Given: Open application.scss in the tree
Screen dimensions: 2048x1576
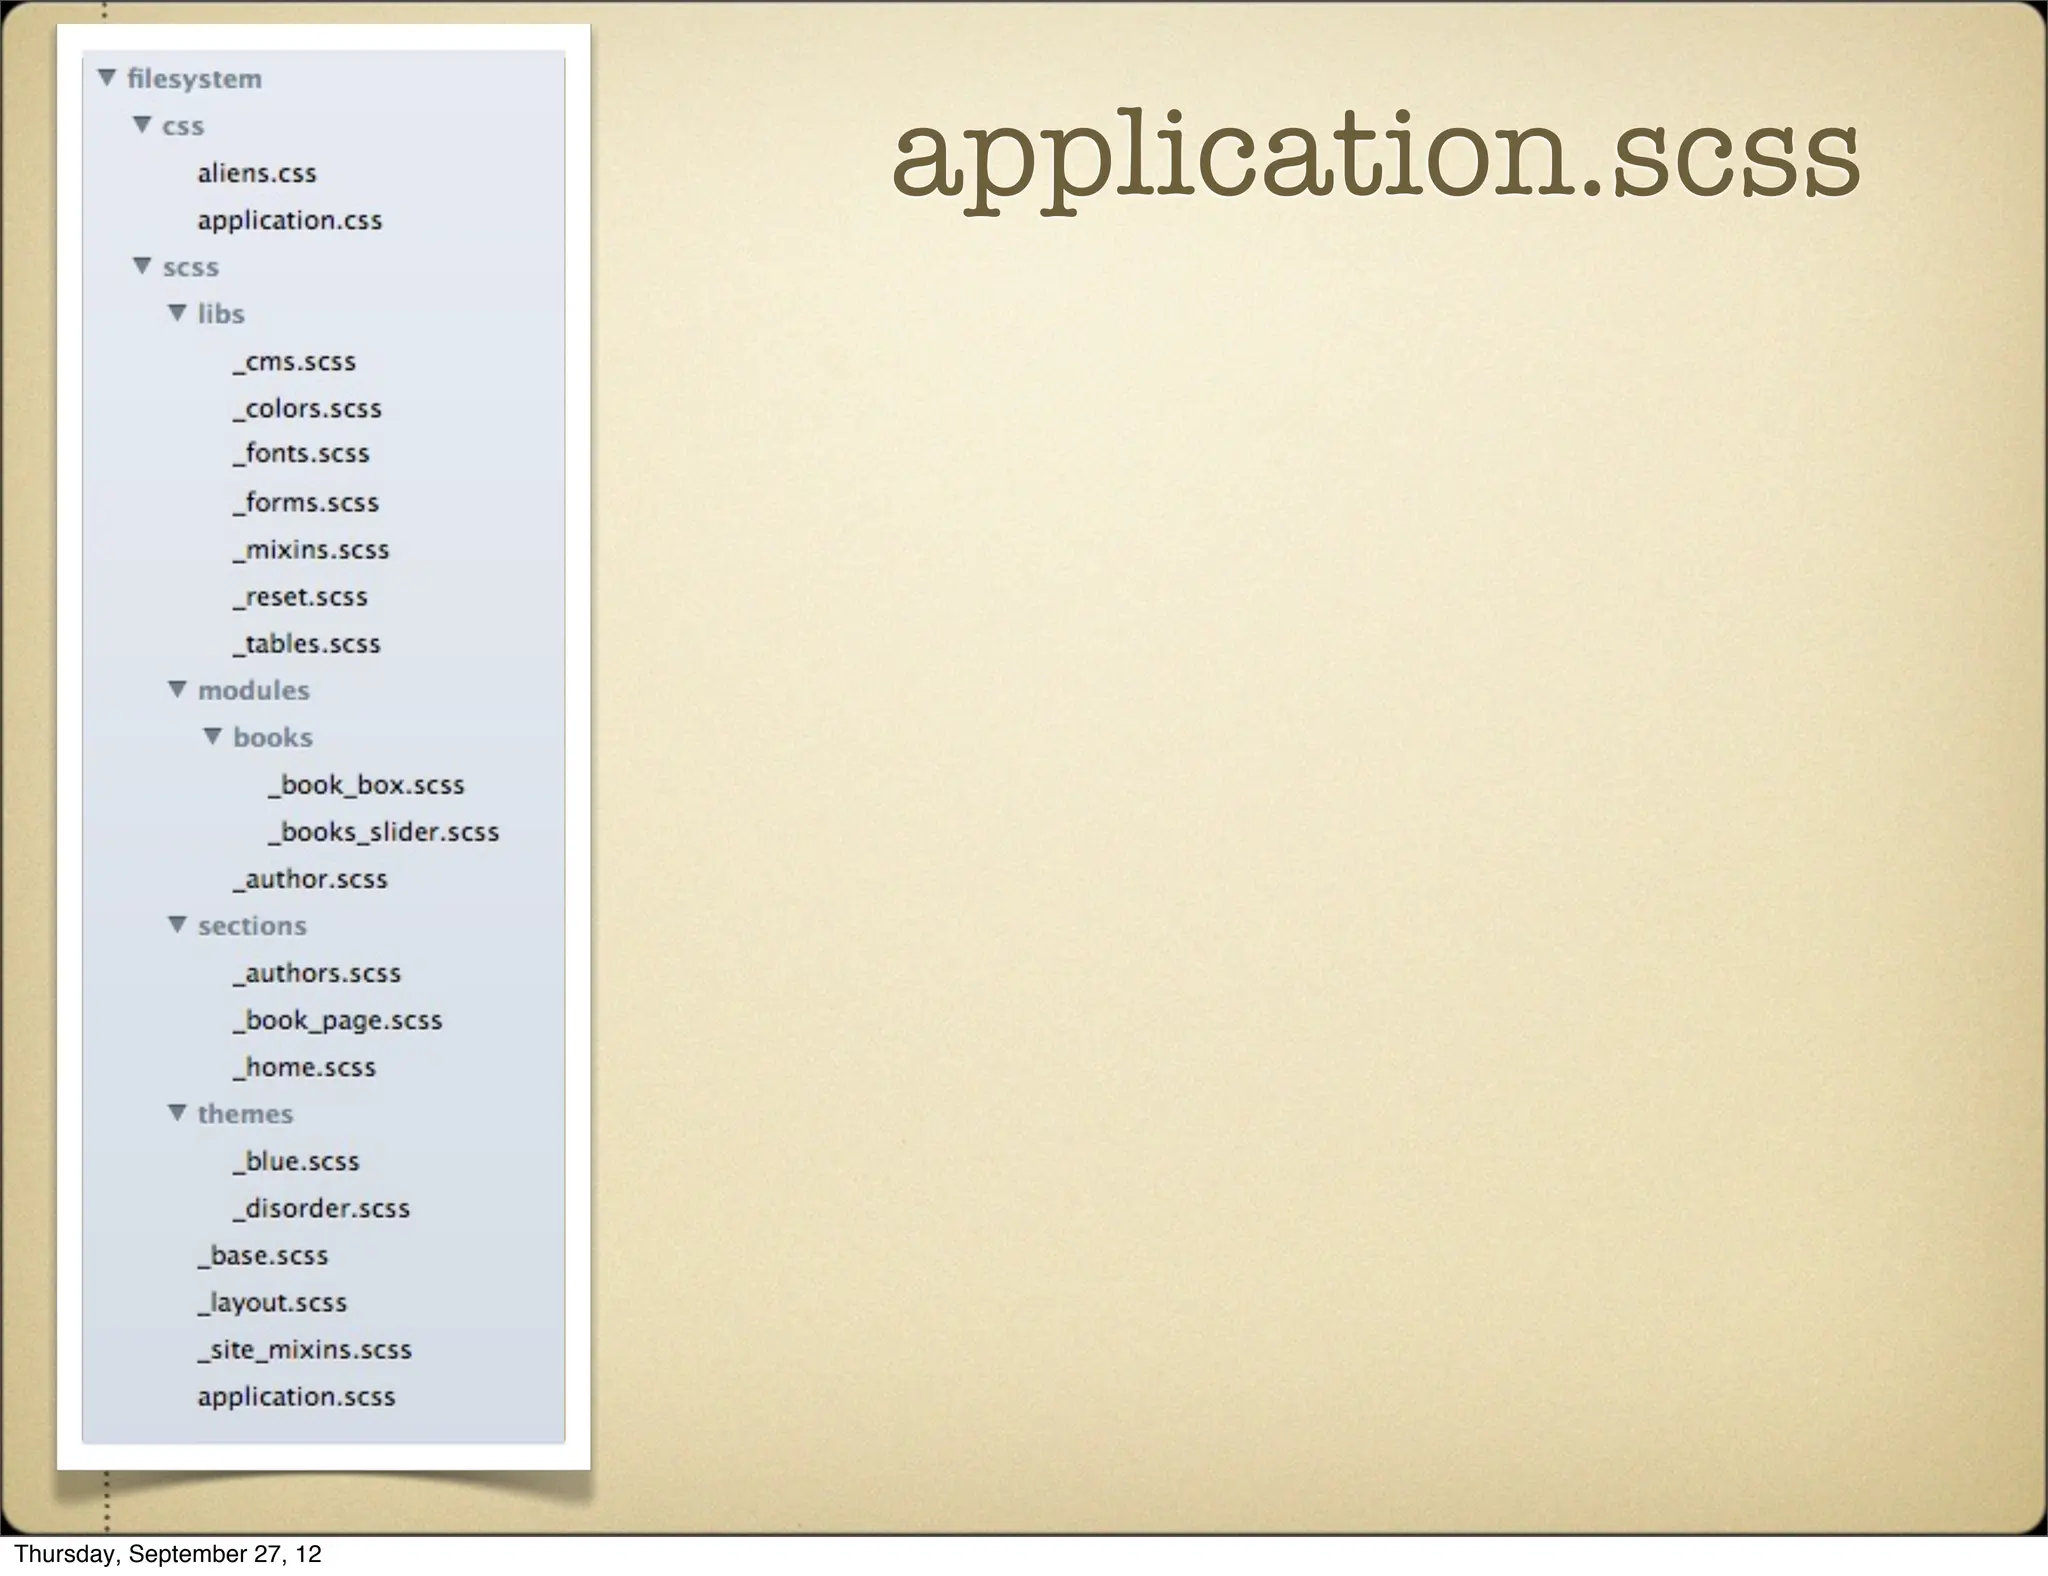Looking at the screenshot, I should pyautogui.click(x=296, y=1397).
